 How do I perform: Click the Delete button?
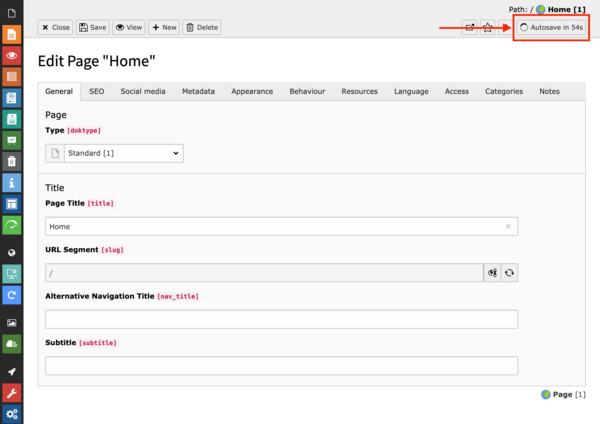[x=202, y=28]
